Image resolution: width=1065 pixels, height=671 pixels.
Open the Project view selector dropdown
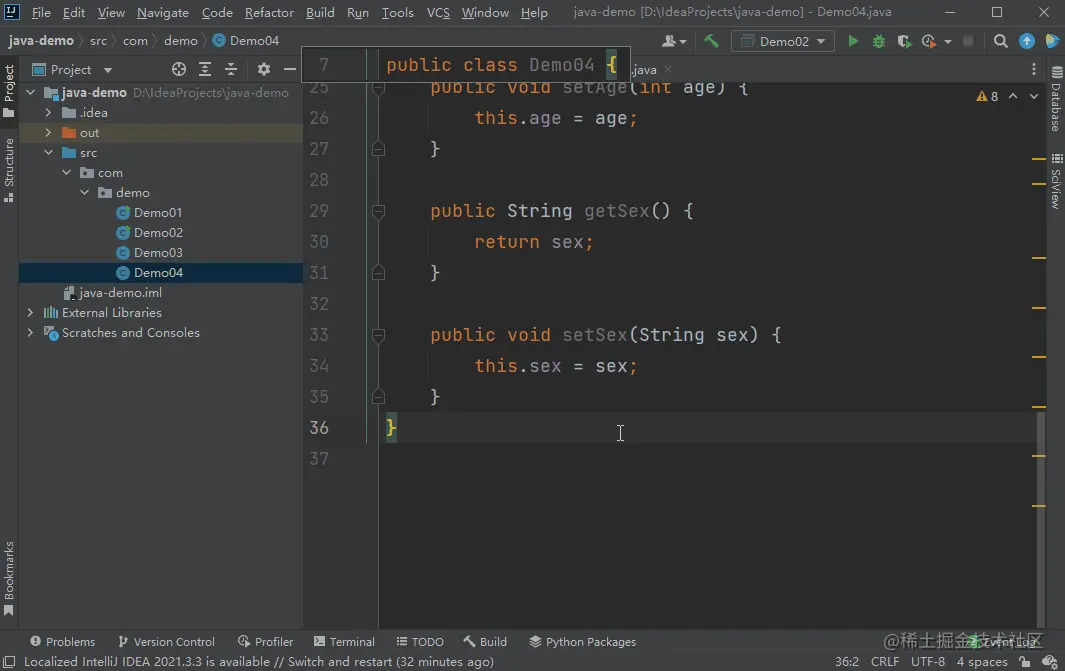(x=72, y=69)
